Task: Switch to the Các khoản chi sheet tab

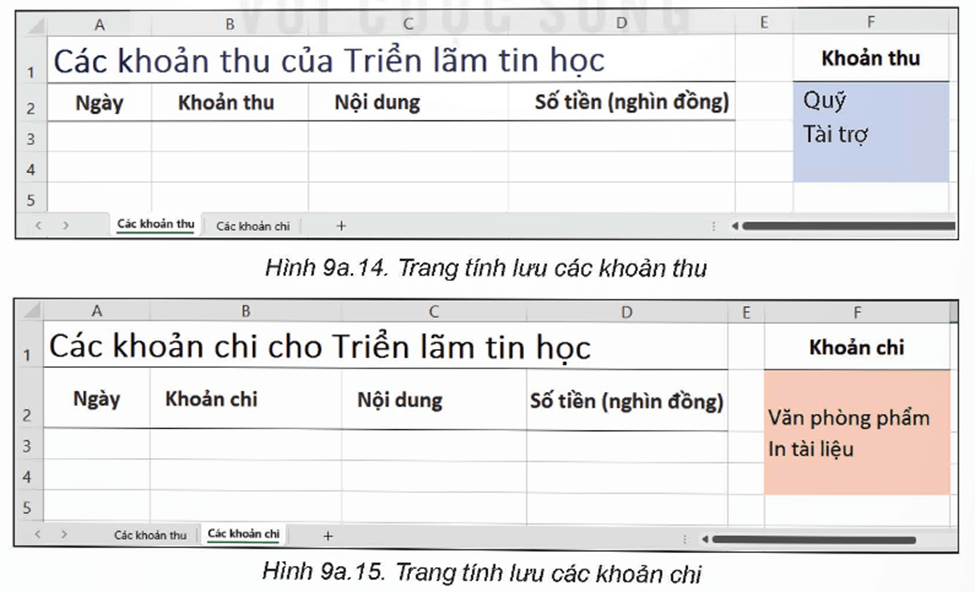Action: pyautogui.click(x=253, y=224)
